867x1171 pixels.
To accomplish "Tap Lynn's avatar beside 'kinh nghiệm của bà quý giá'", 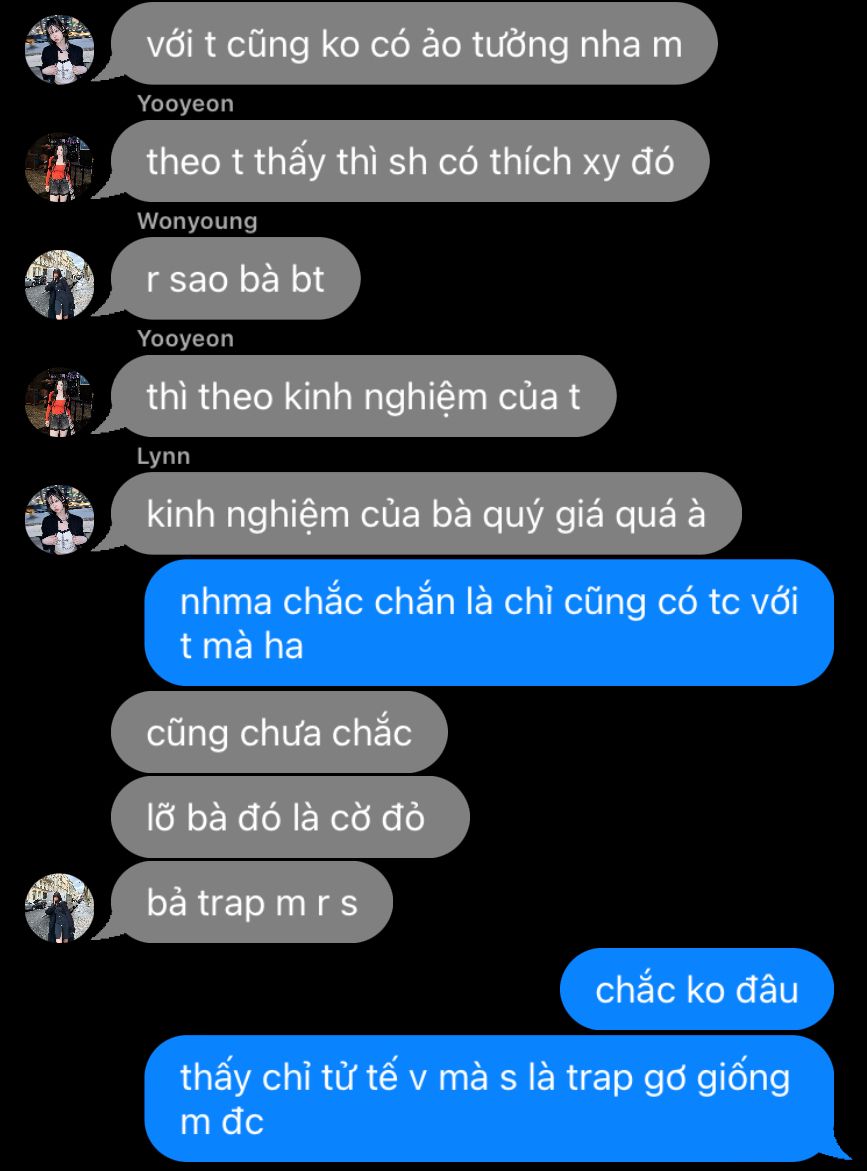I will click(60, 518).
